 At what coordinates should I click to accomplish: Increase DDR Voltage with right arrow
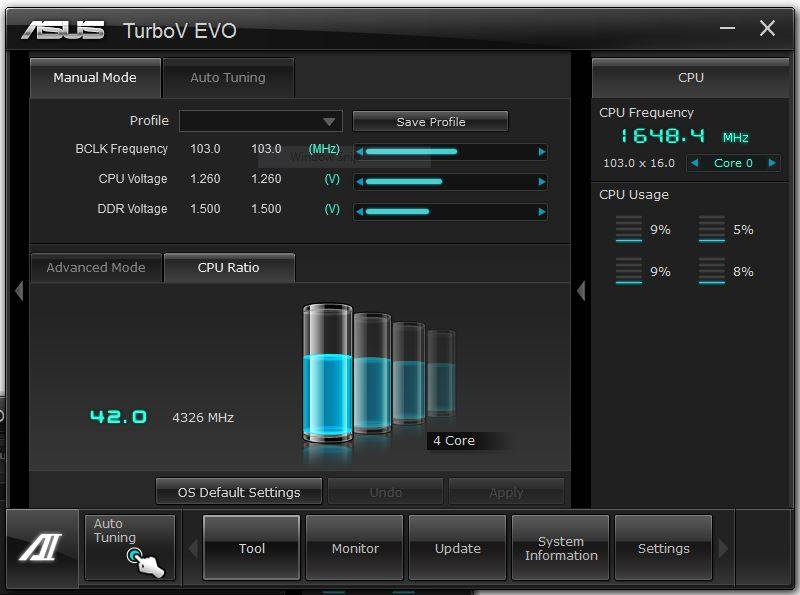(x=542, y=212)
